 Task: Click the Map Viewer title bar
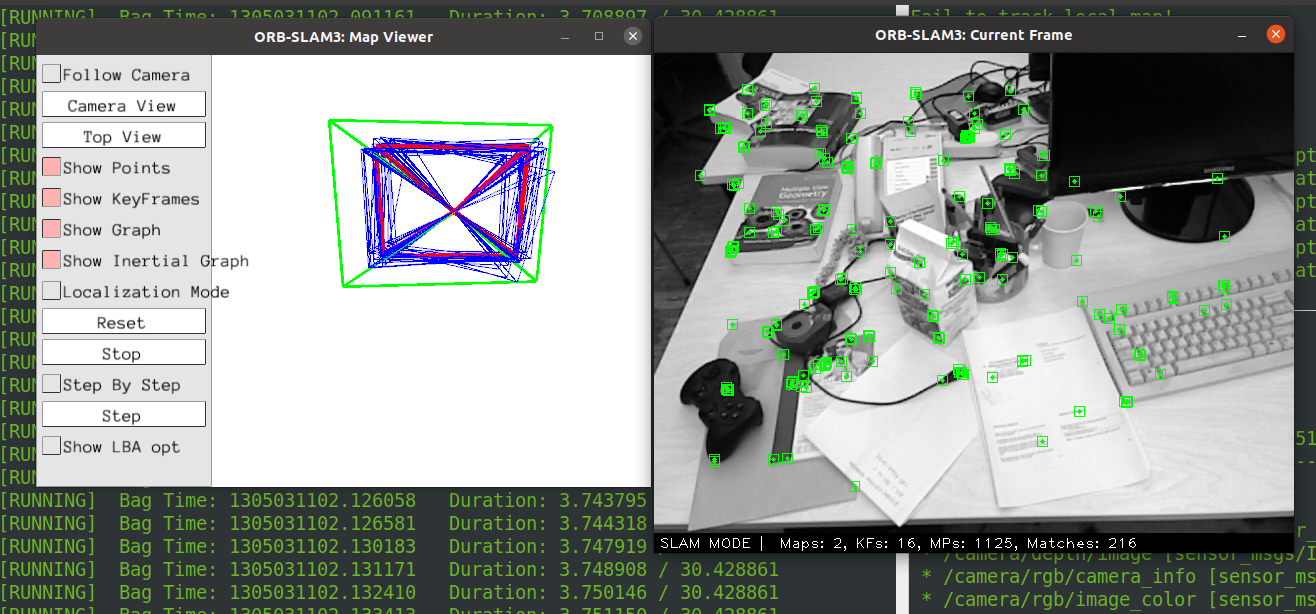pyautogui.click(x=344, y=37)
